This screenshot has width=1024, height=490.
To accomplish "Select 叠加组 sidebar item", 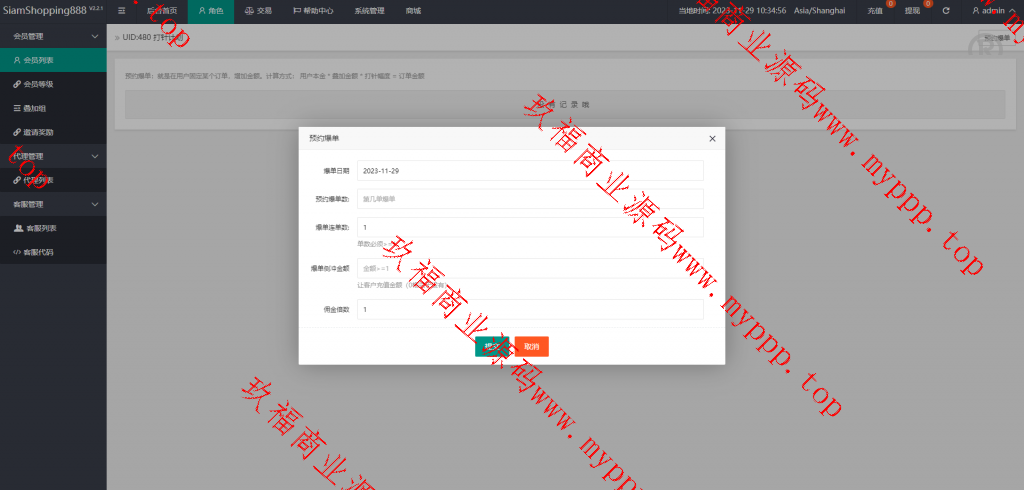I will click(x=35, y=108).
